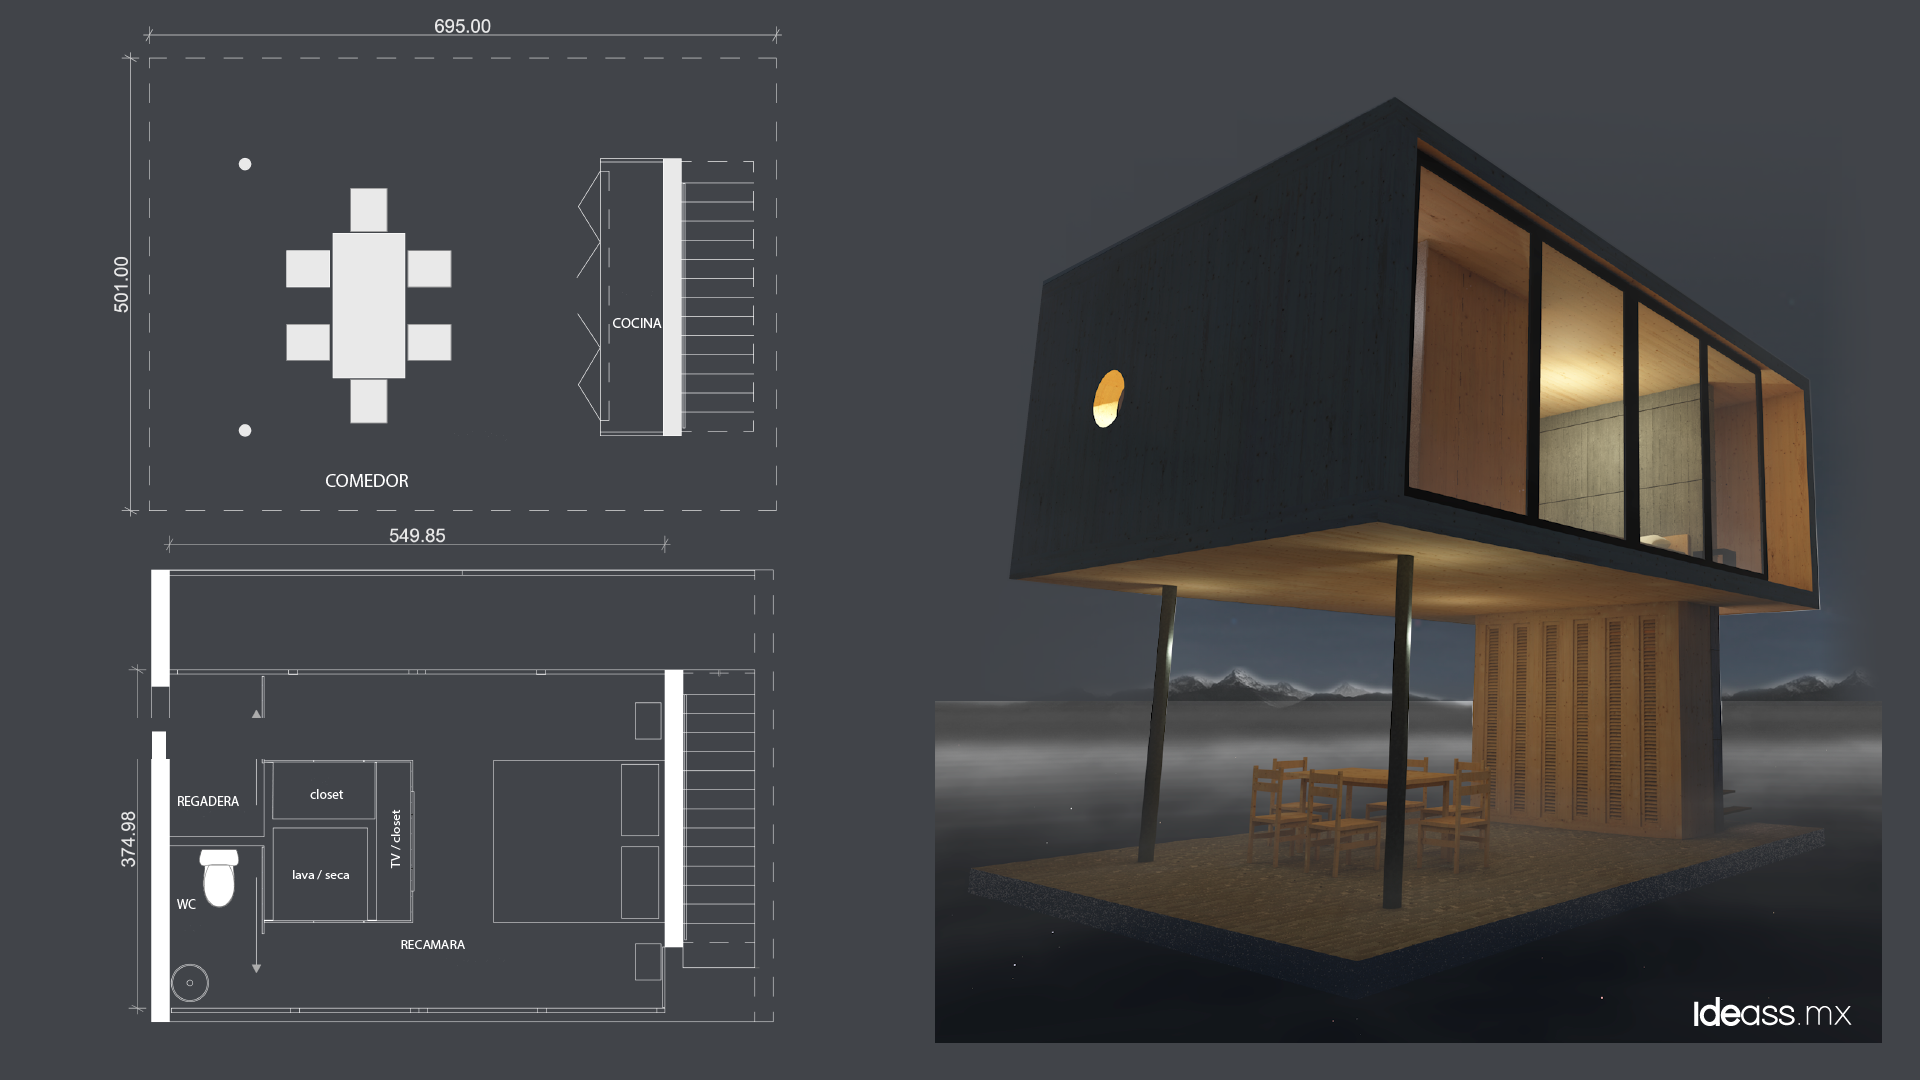Click the RECAMARA room label
Viewport: 1920px width, 1080px height.
[432, 945]
